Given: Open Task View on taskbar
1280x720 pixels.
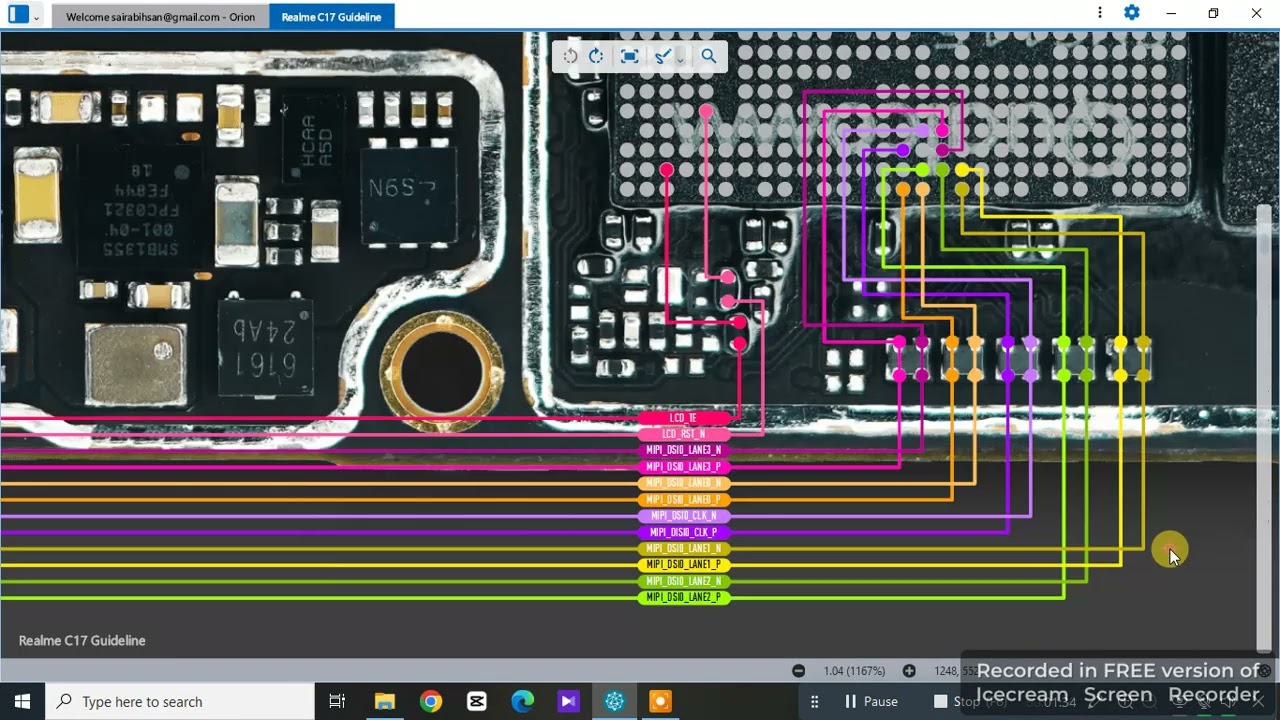Looking at the screenshot, I should tap(337, 701).
